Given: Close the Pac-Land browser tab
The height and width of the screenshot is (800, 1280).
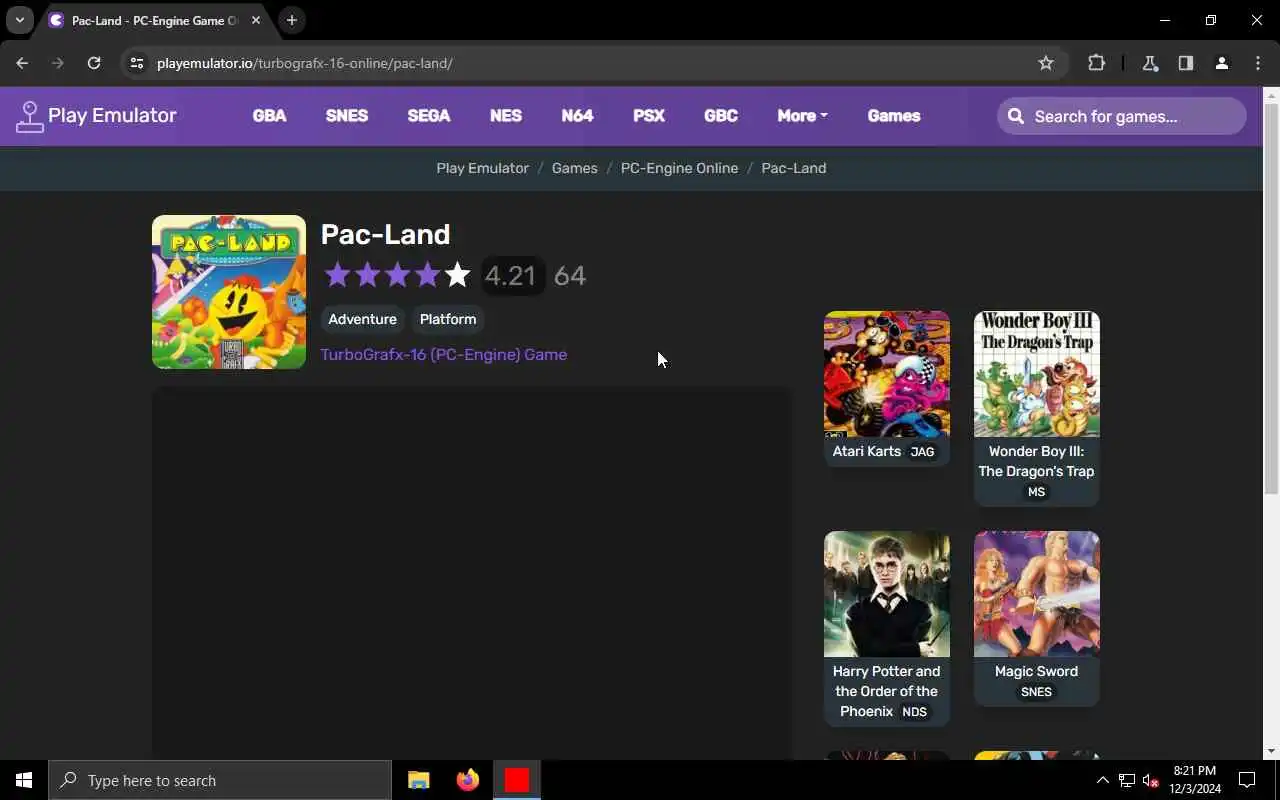Looking at the screenshot, I should click(256, 20).
